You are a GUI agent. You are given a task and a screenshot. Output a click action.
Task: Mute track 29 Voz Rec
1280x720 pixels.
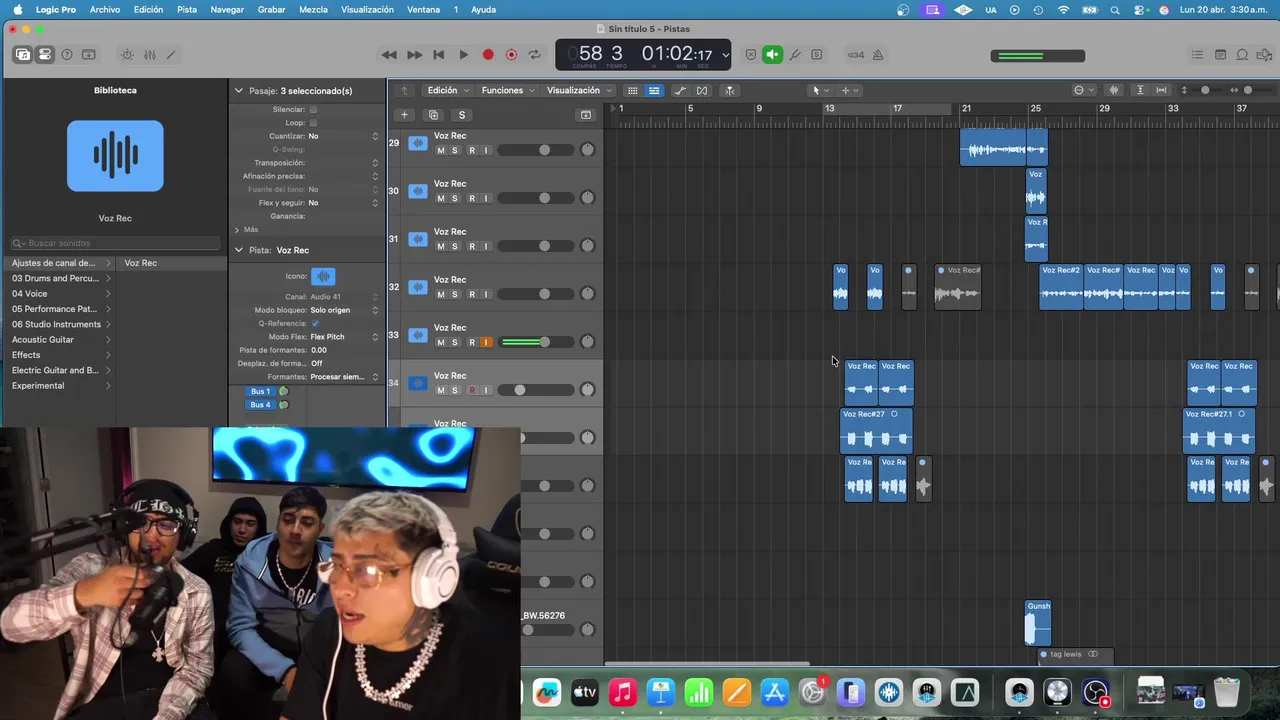pyautogui.click(x=440, y=151)
